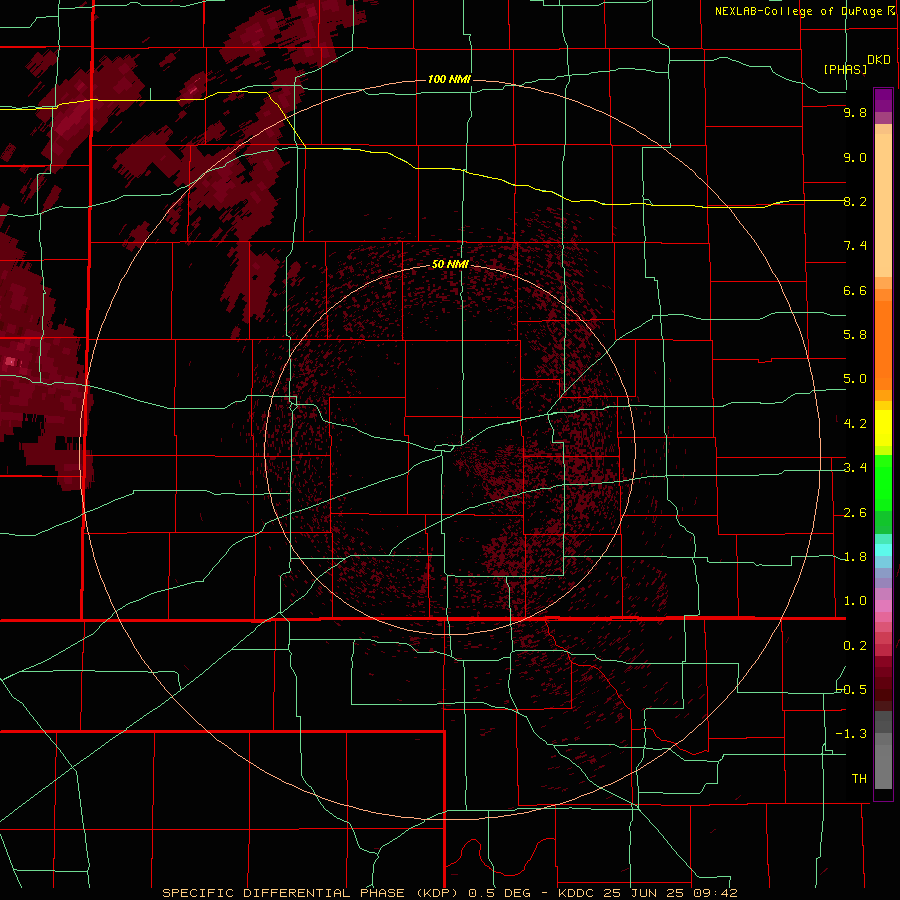Click the 7.4 scale value

pyautogui.click(x=855, y=246)
